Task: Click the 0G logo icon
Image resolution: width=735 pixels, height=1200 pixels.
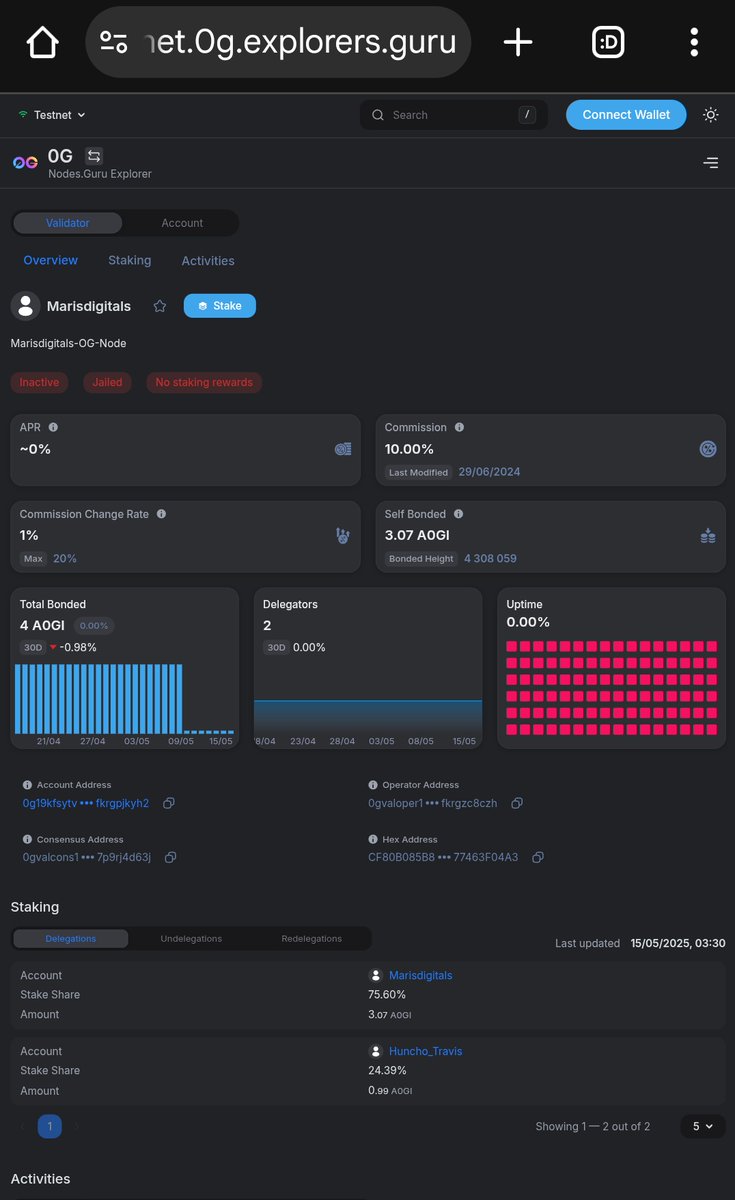Action: [x=25, y=162]
